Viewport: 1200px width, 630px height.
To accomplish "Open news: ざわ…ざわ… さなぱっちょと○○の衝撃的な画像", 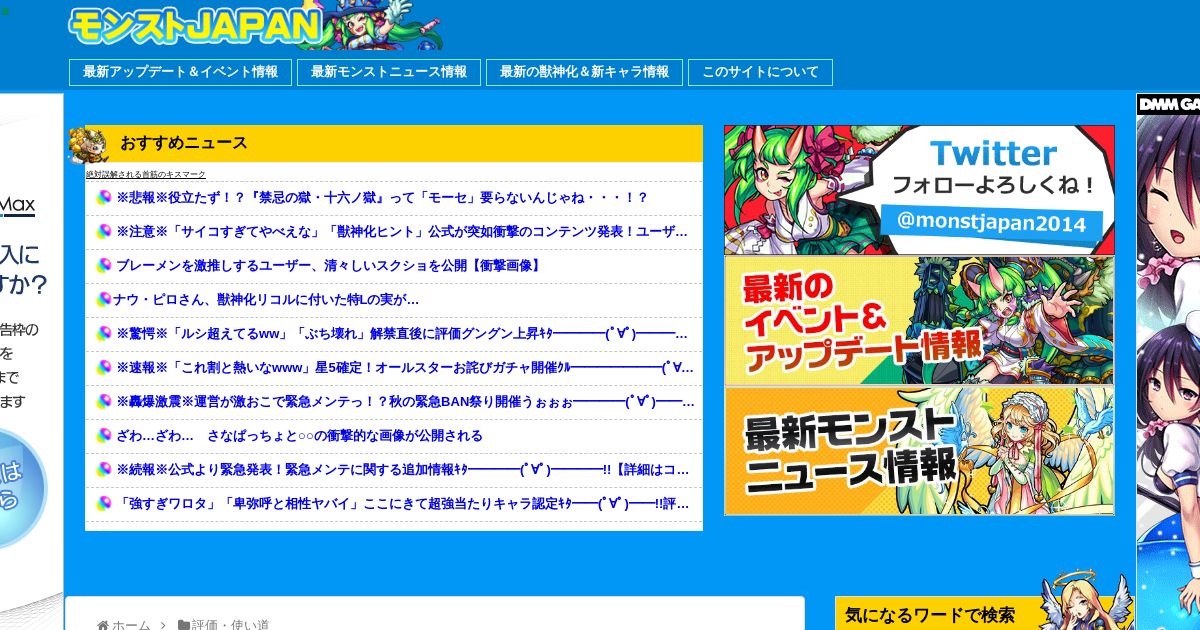I will [299, 436].
